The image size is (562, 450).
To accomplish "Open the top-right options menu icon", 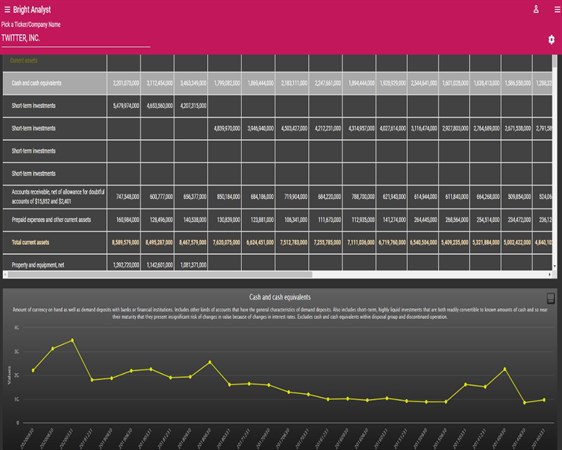I will (557, 10).
